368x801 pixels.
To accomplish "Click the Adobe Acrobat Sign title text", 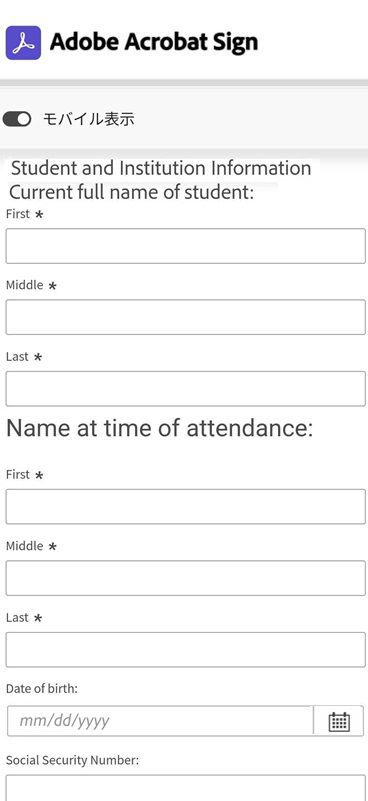I will (154, 42).
